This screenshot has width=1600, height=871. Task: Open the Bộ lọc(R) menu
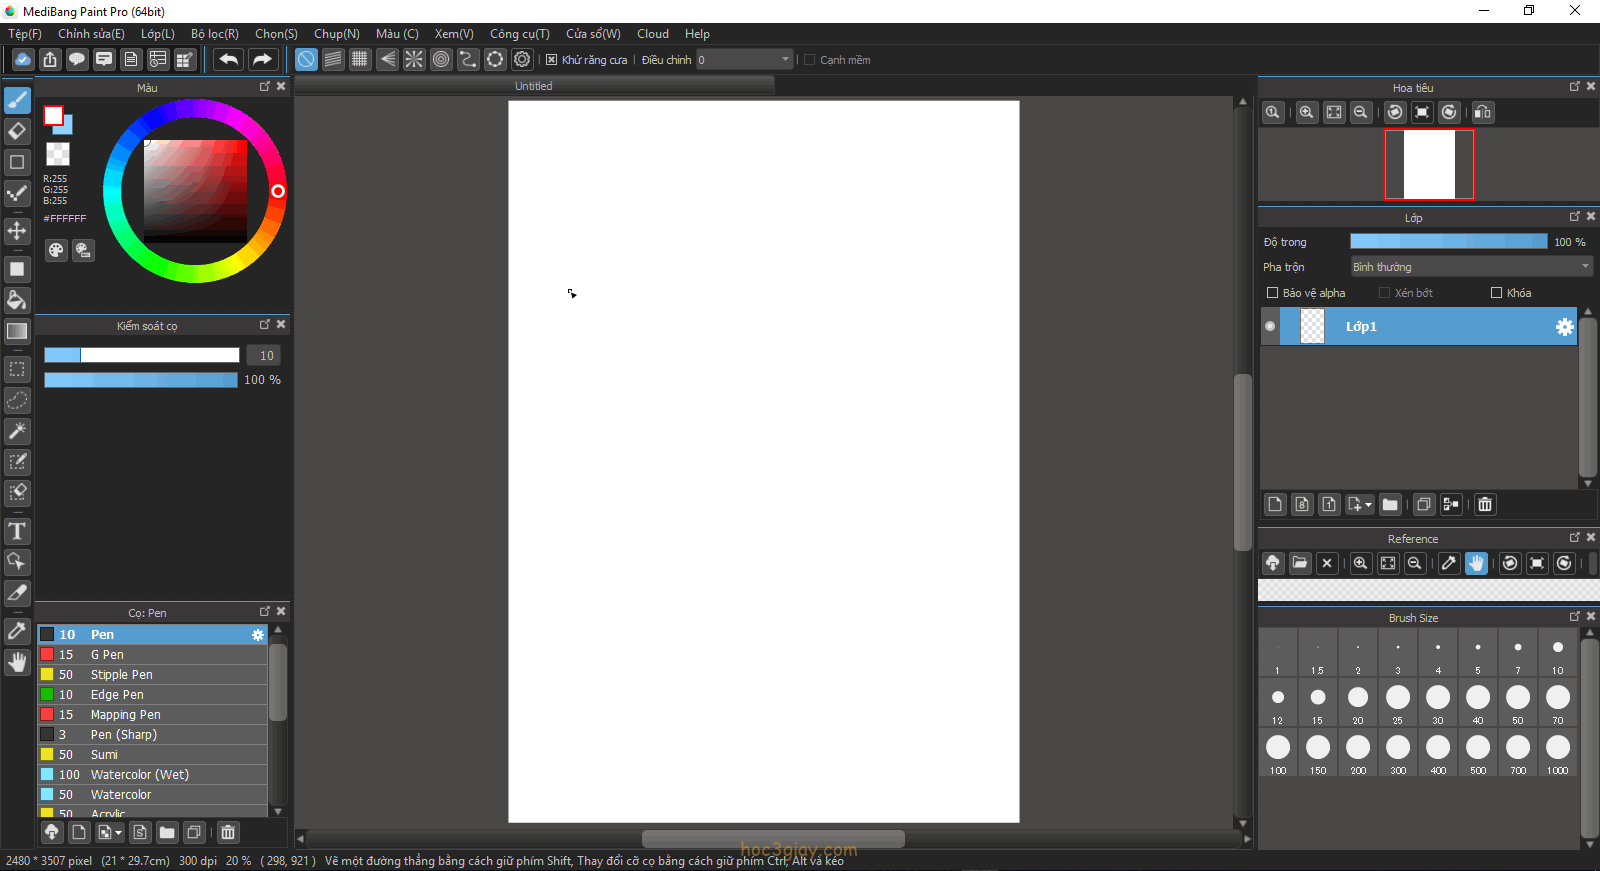tap(214, 34)
